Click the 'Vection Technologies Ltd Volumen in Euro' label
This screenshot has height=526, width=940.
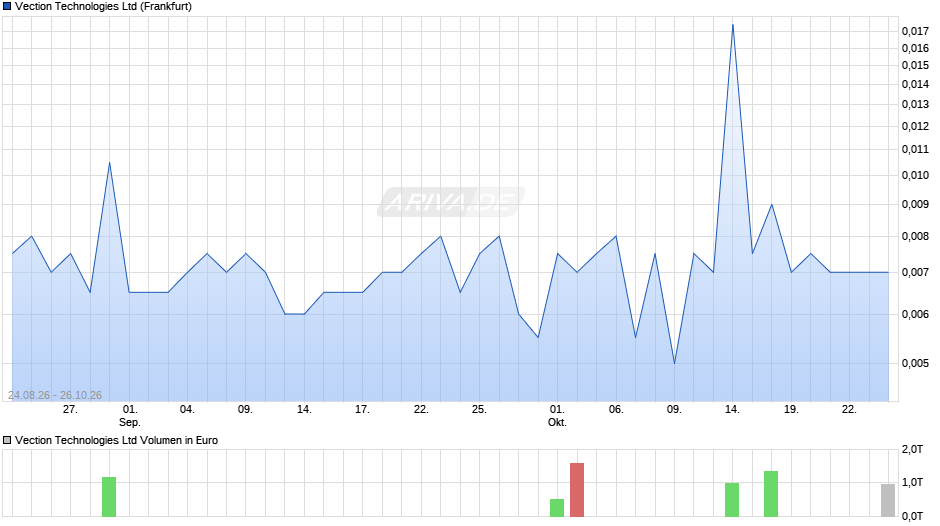116,440
